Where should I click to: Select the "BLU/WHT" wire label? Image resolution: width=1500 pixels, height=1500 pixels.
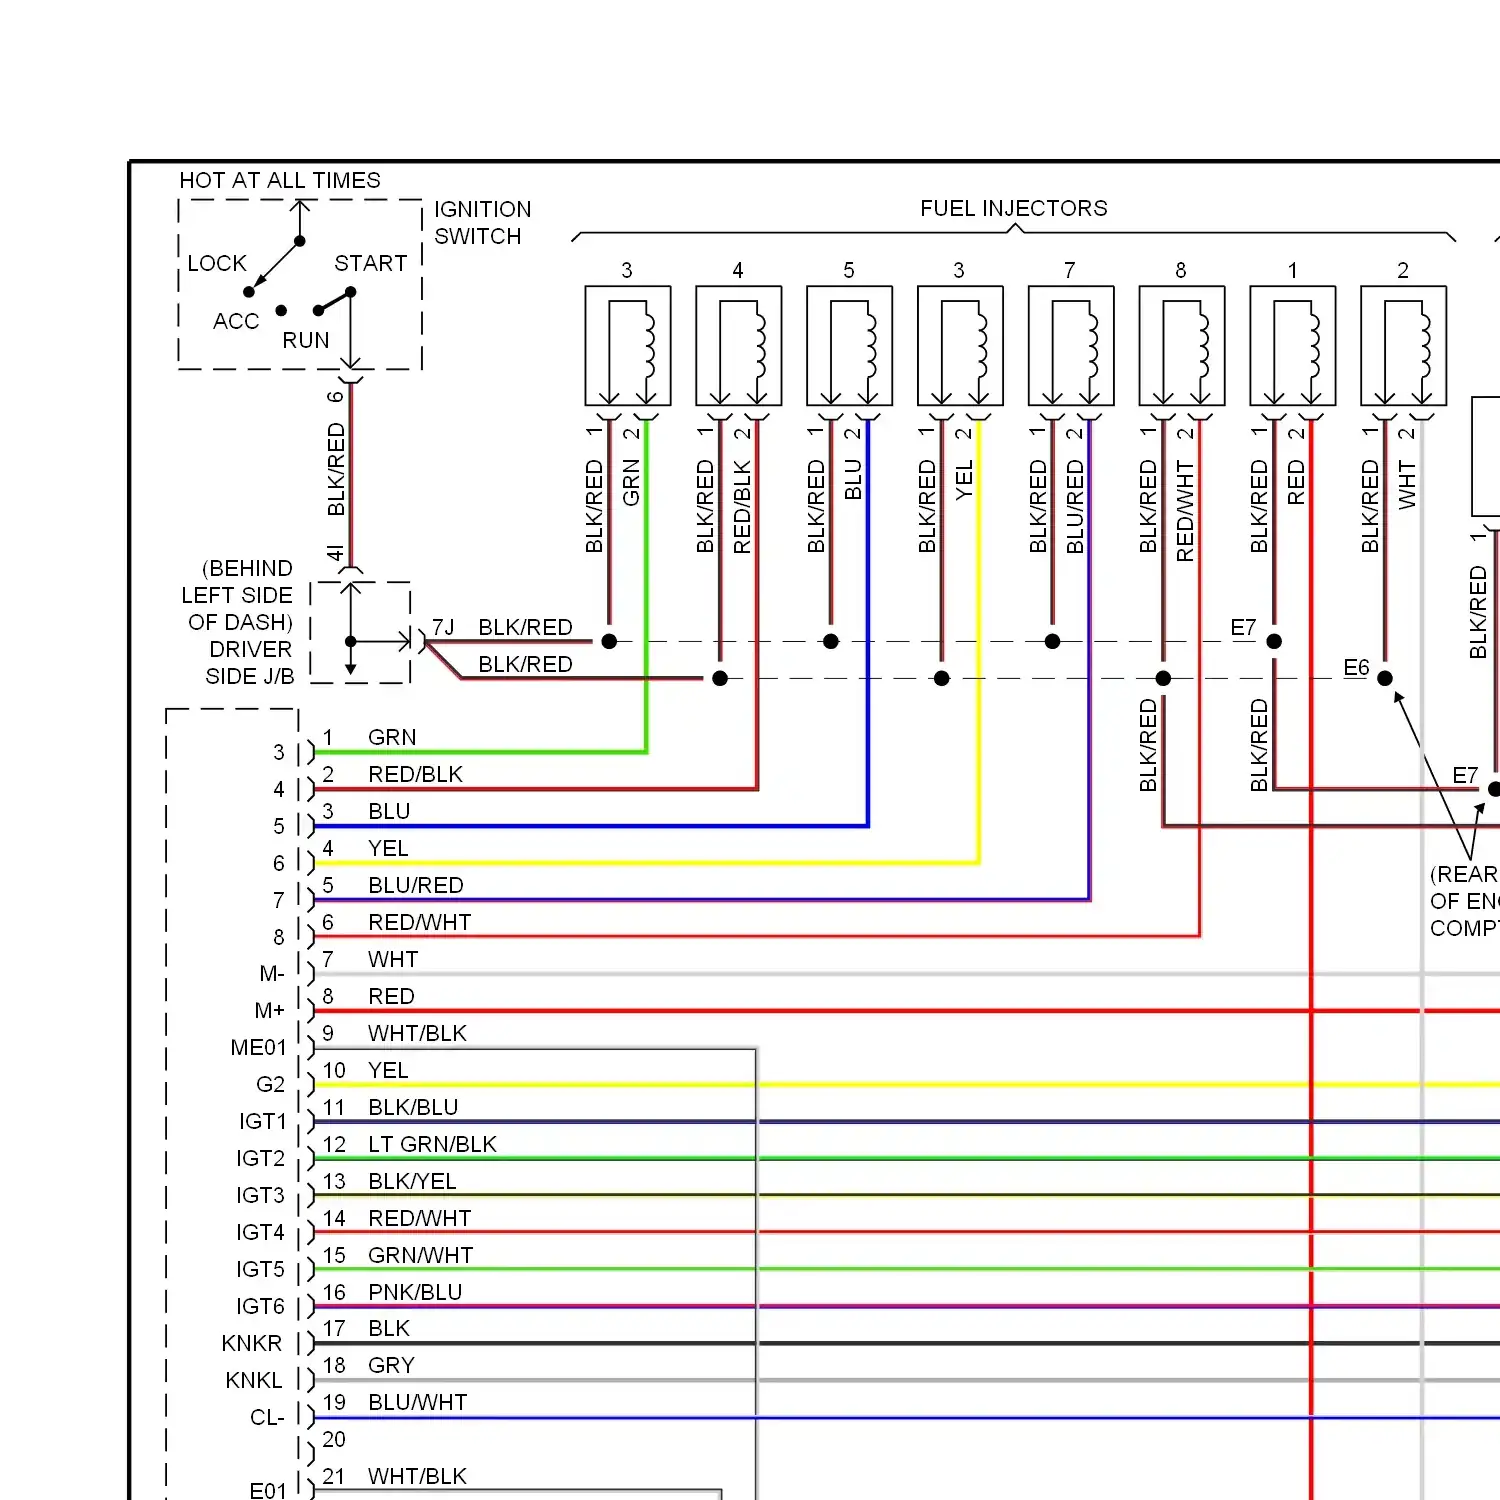(x=418, y=1402)
